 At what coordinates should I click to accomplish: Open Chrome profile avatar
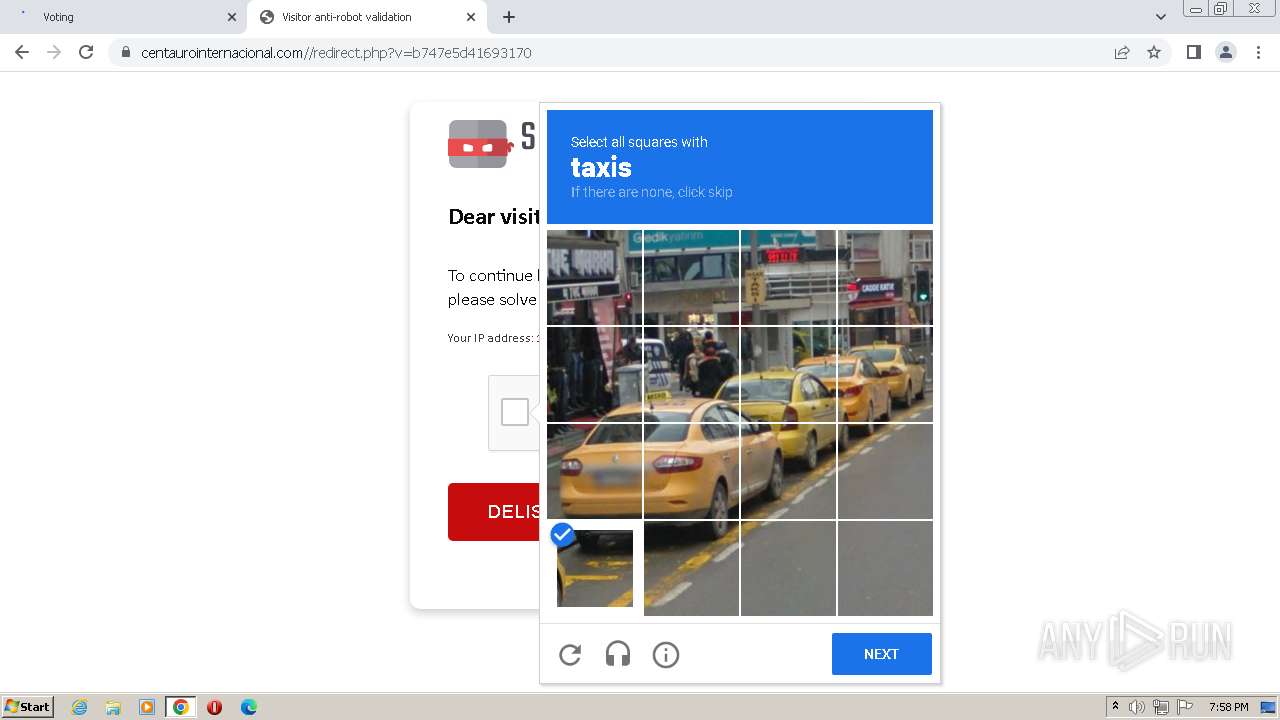pos(1226,52)
